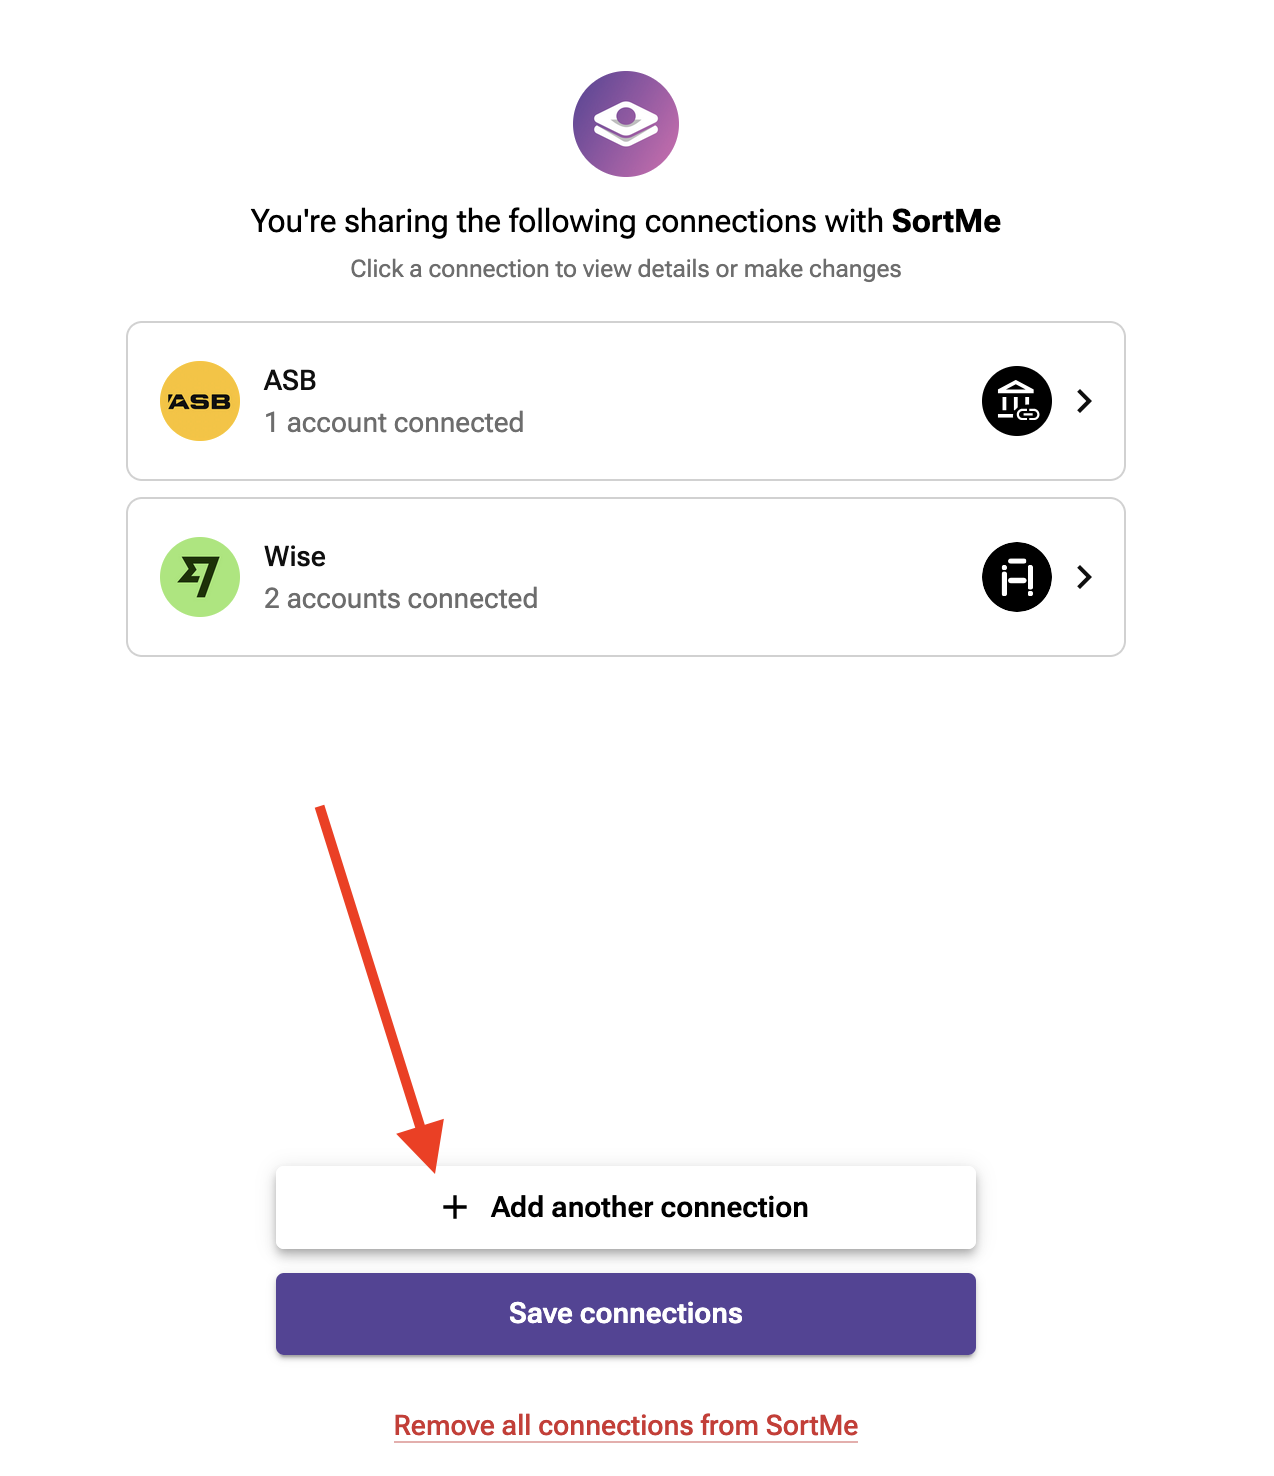The width and height of the screenshot is (1274, 1476).
Task: Open the Wise connection card
Action: (626, 577)
